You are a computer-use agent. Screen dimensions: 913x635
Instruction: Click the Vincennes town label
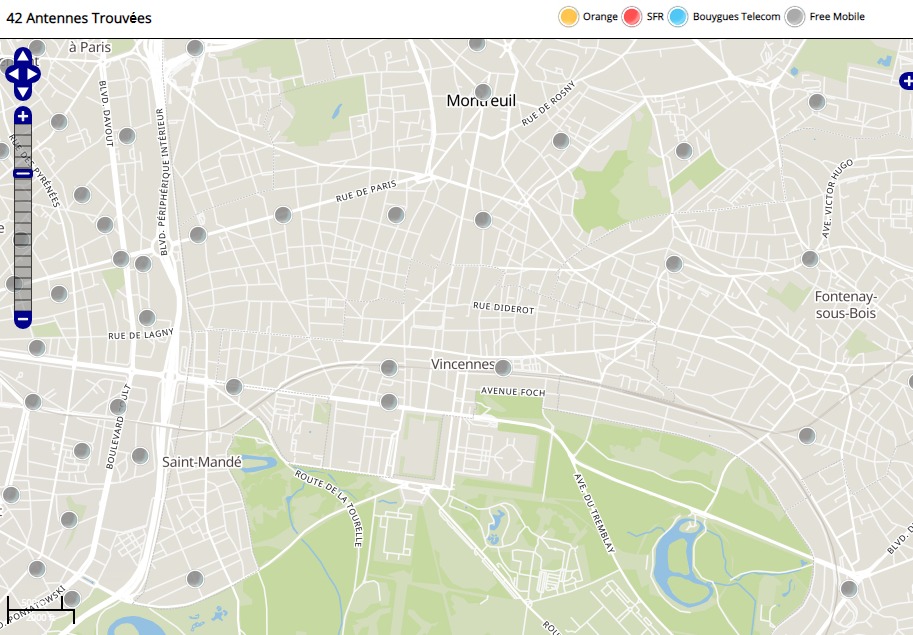(463, 364)
